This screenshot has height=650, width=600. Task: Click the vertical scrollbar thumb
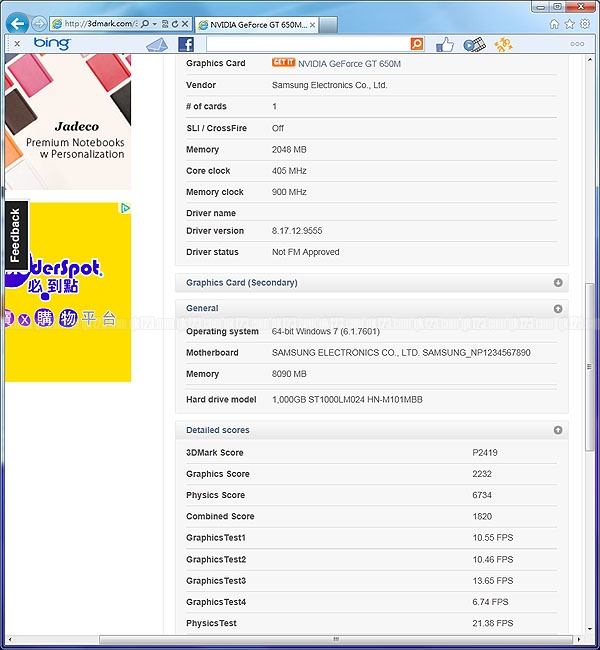(x=589, y=367)
